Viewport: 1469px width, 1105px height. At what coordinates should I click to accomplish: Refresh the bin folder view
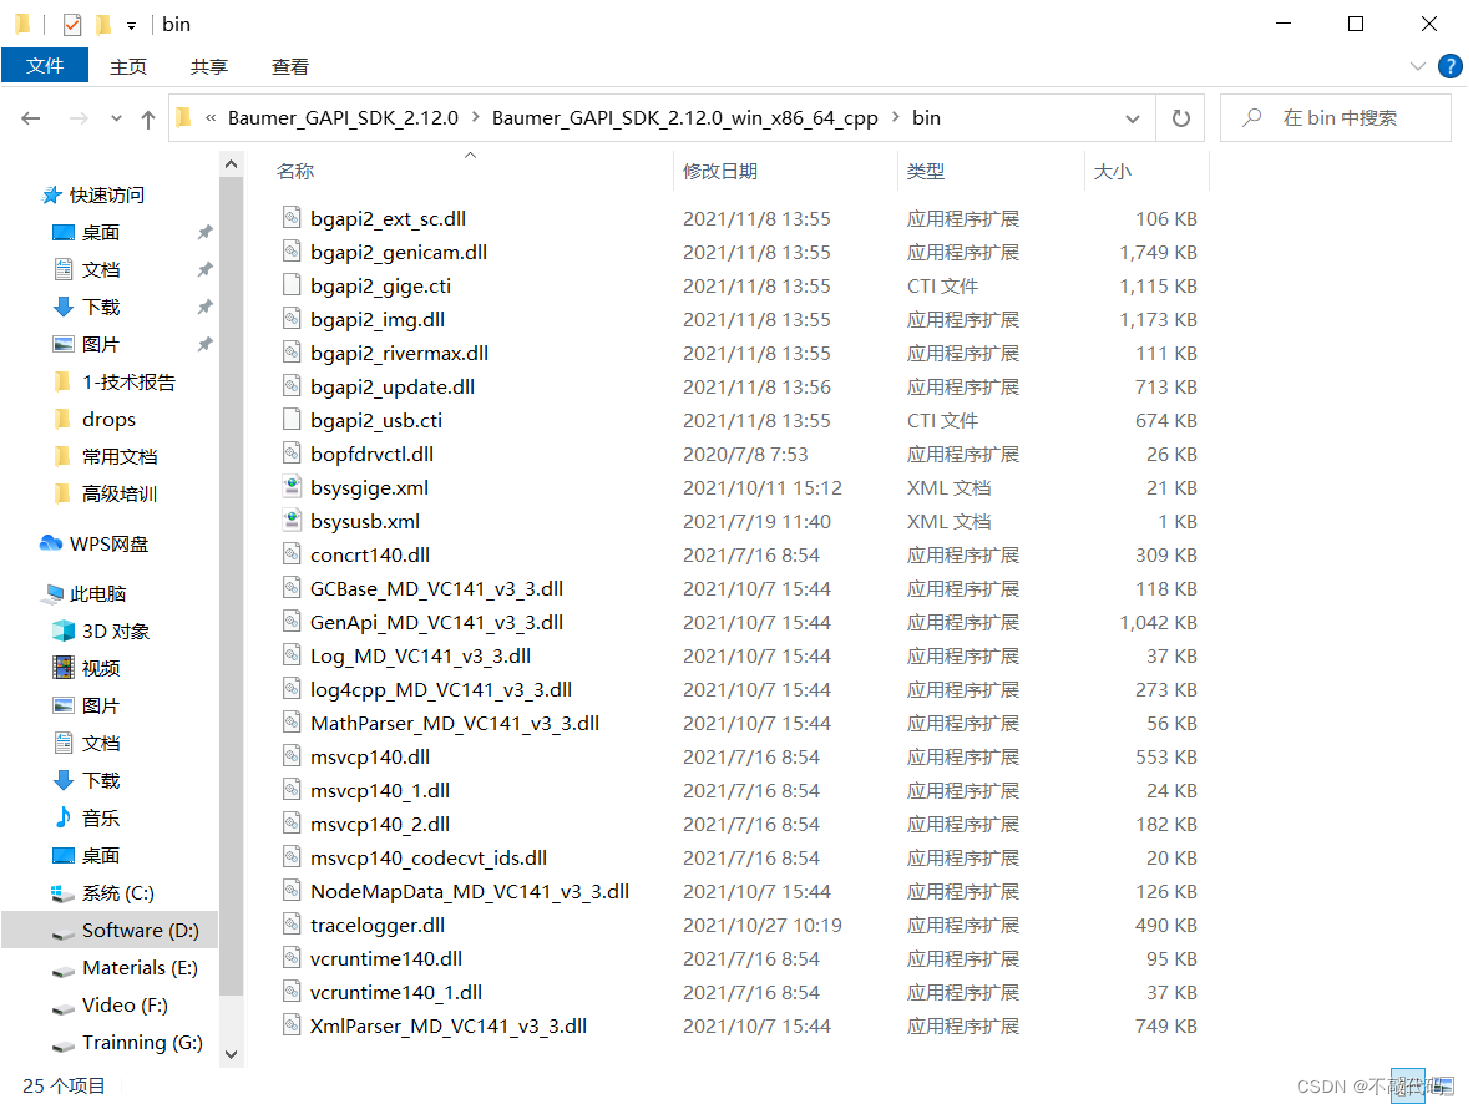1181,117
